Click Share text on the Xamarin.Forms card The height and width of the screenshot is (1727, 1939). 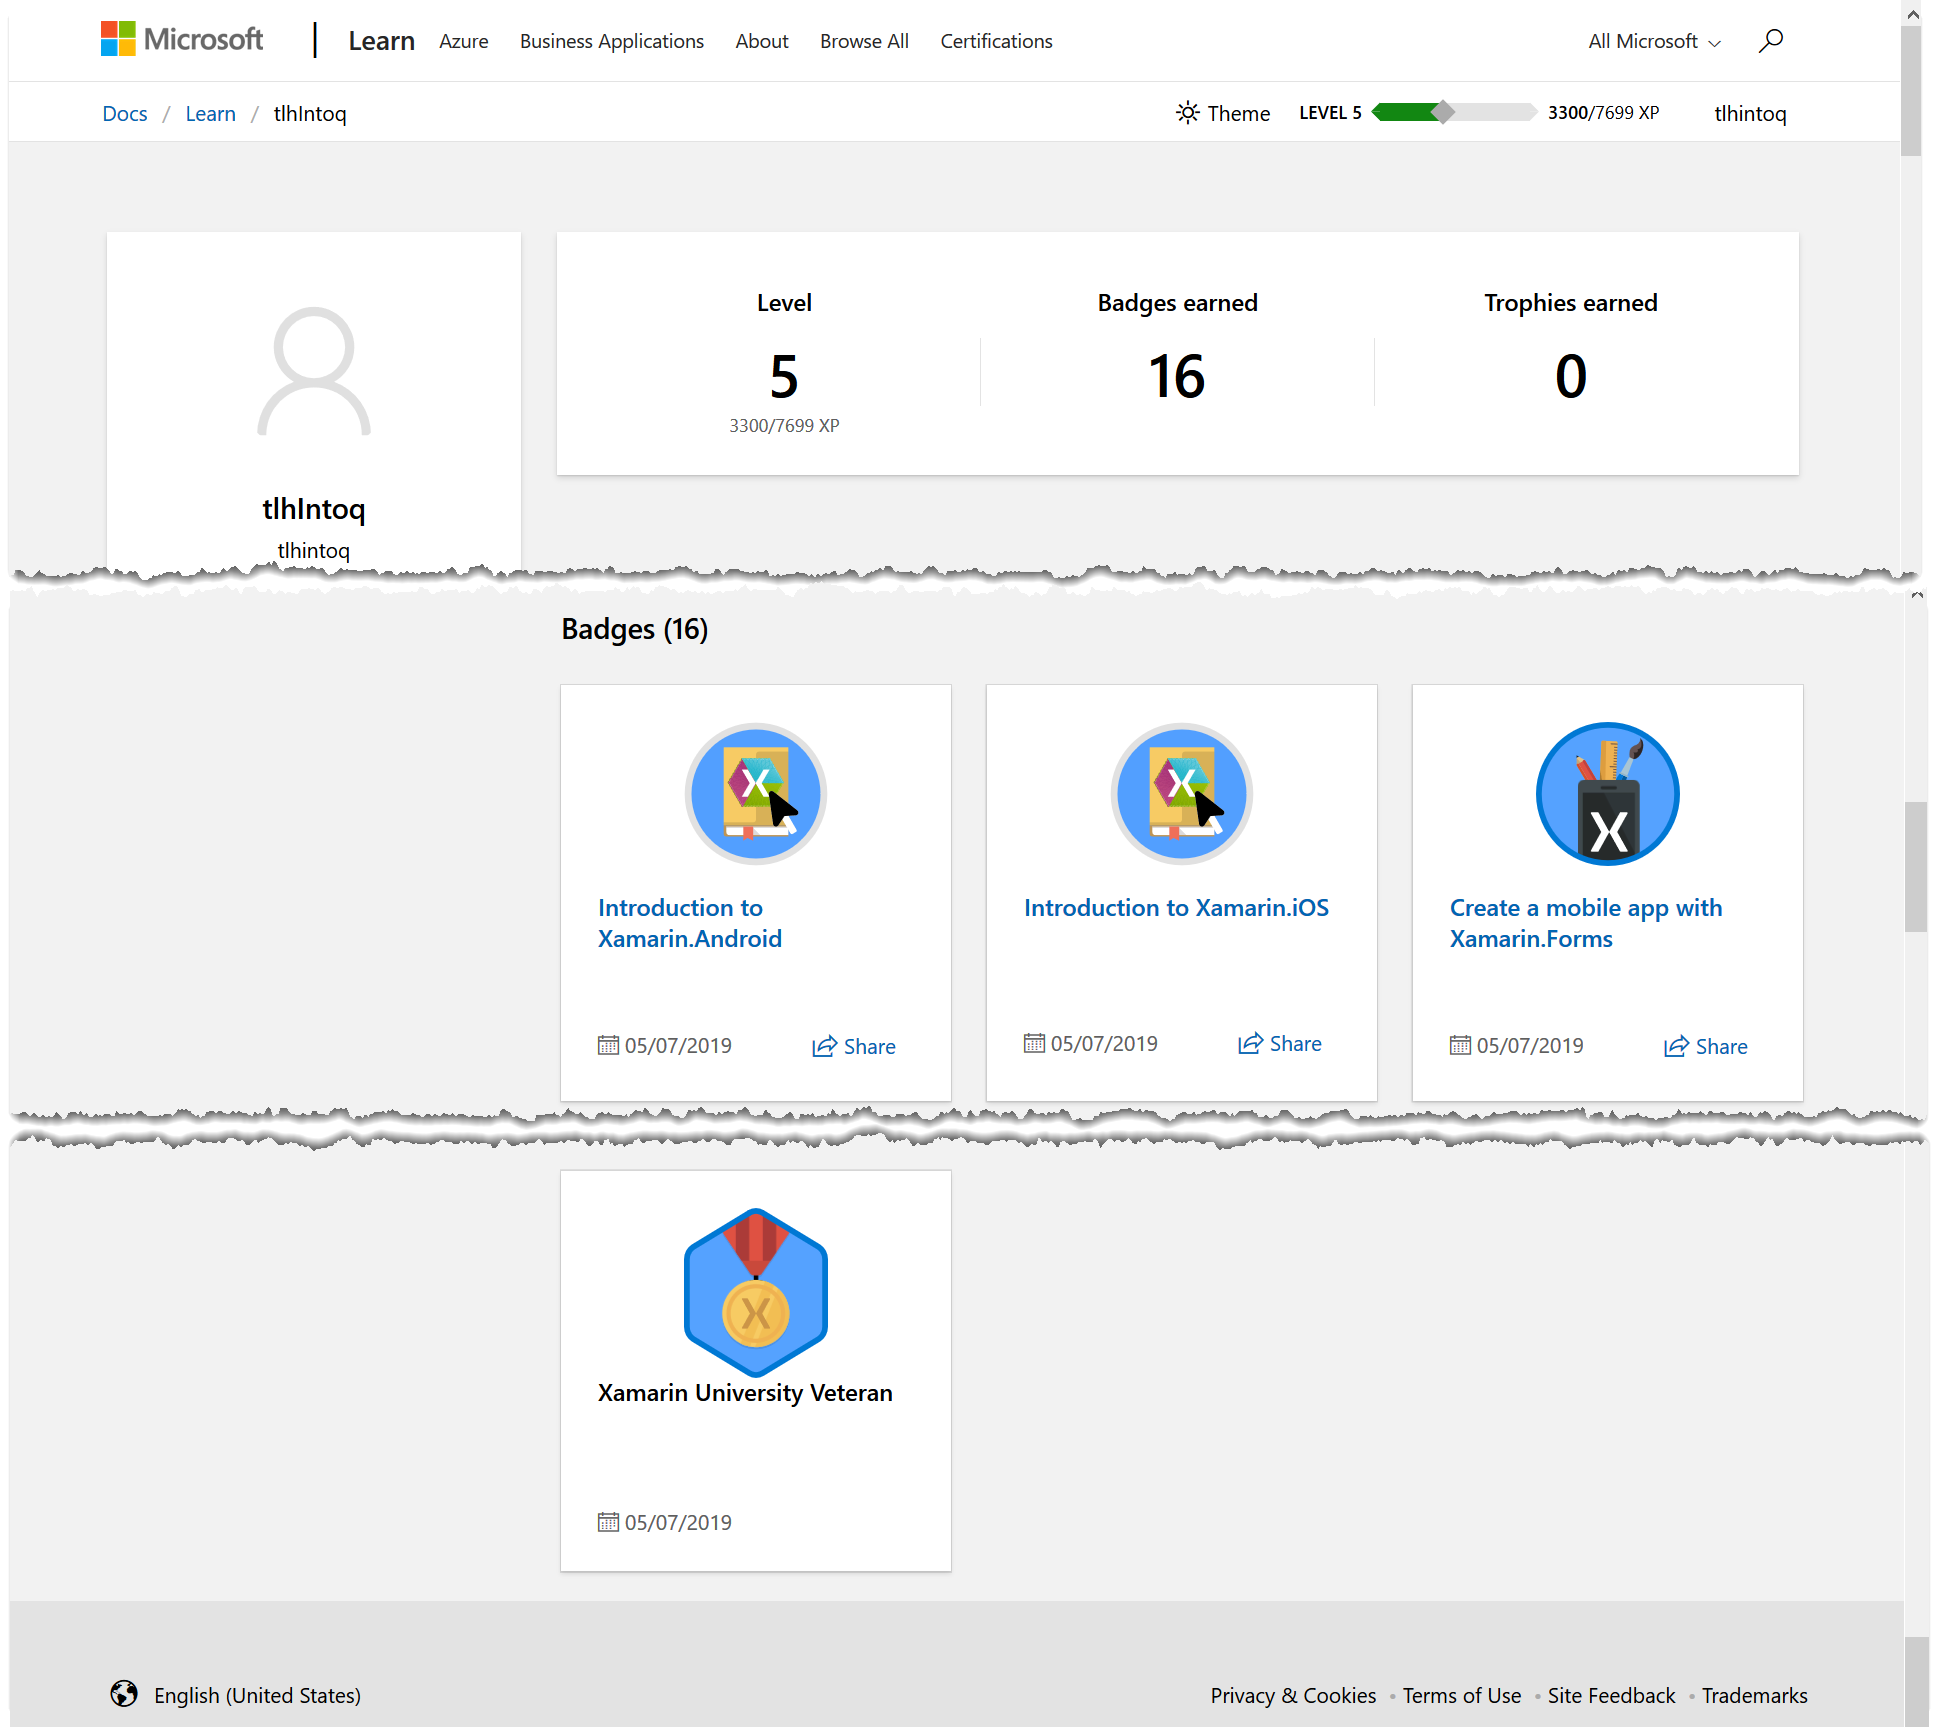pos(1721,1046)
